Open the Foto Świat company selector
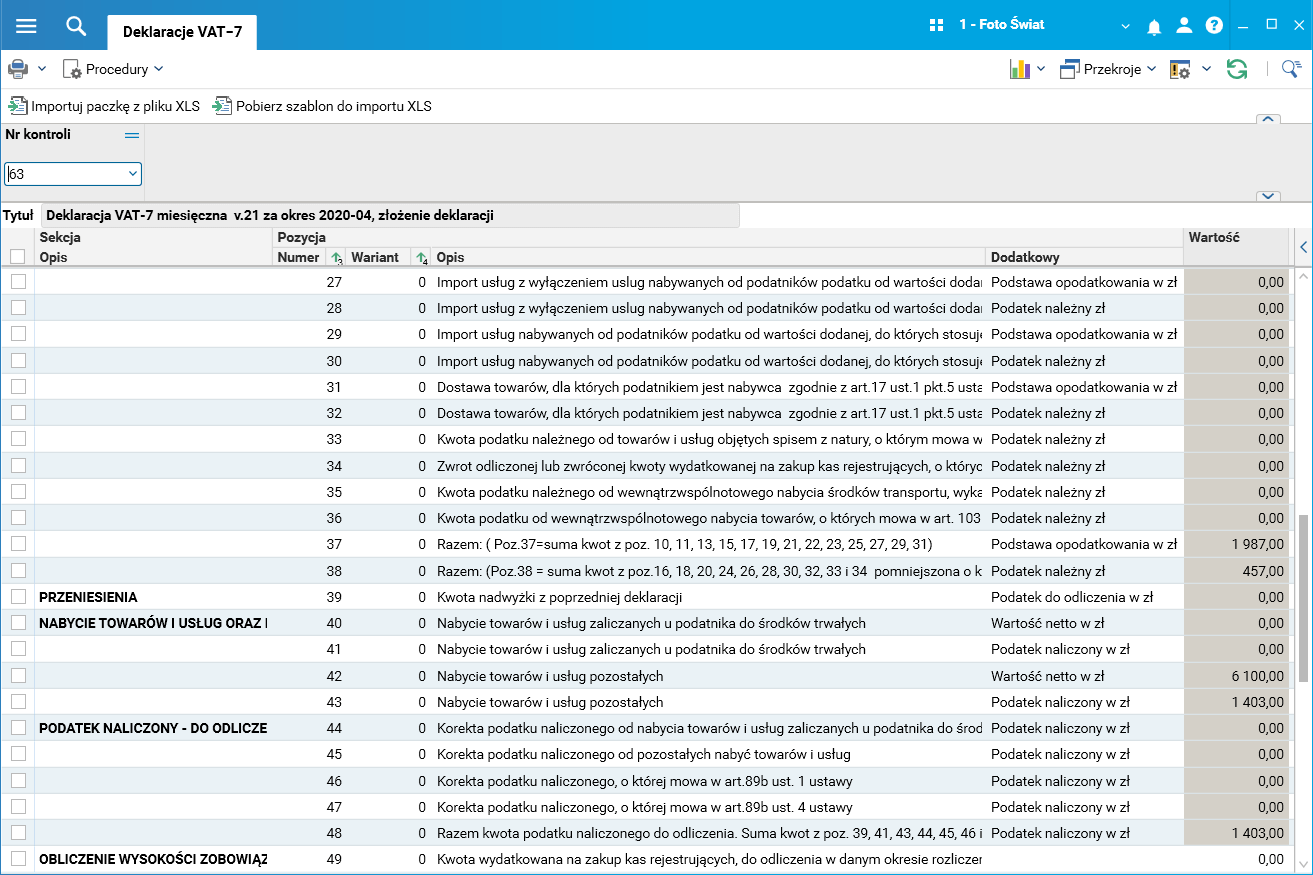 tap(1030, 25)
